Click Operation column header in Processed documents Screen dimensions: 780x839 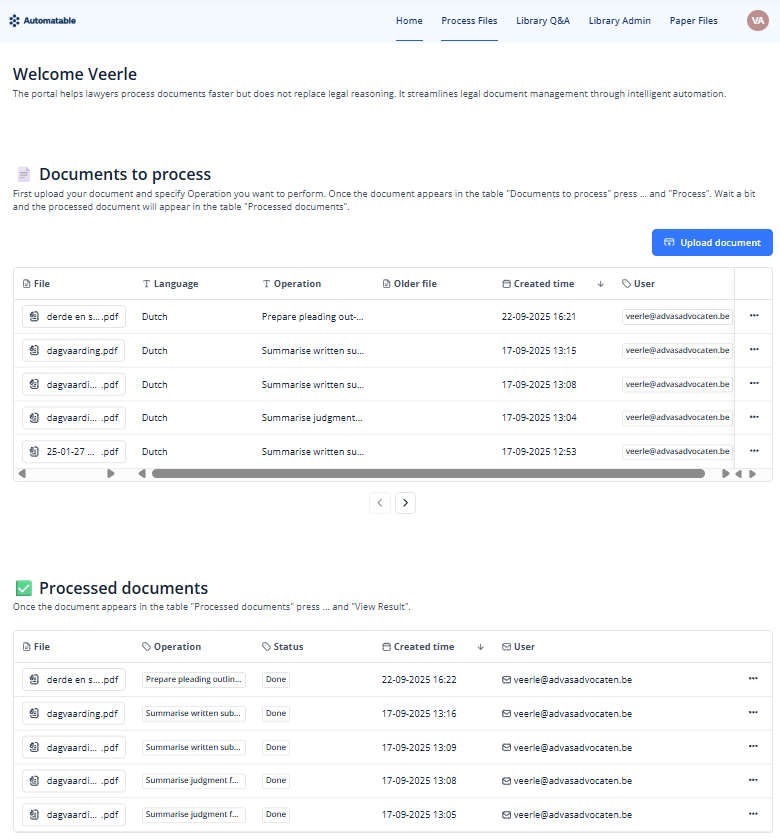172,646
